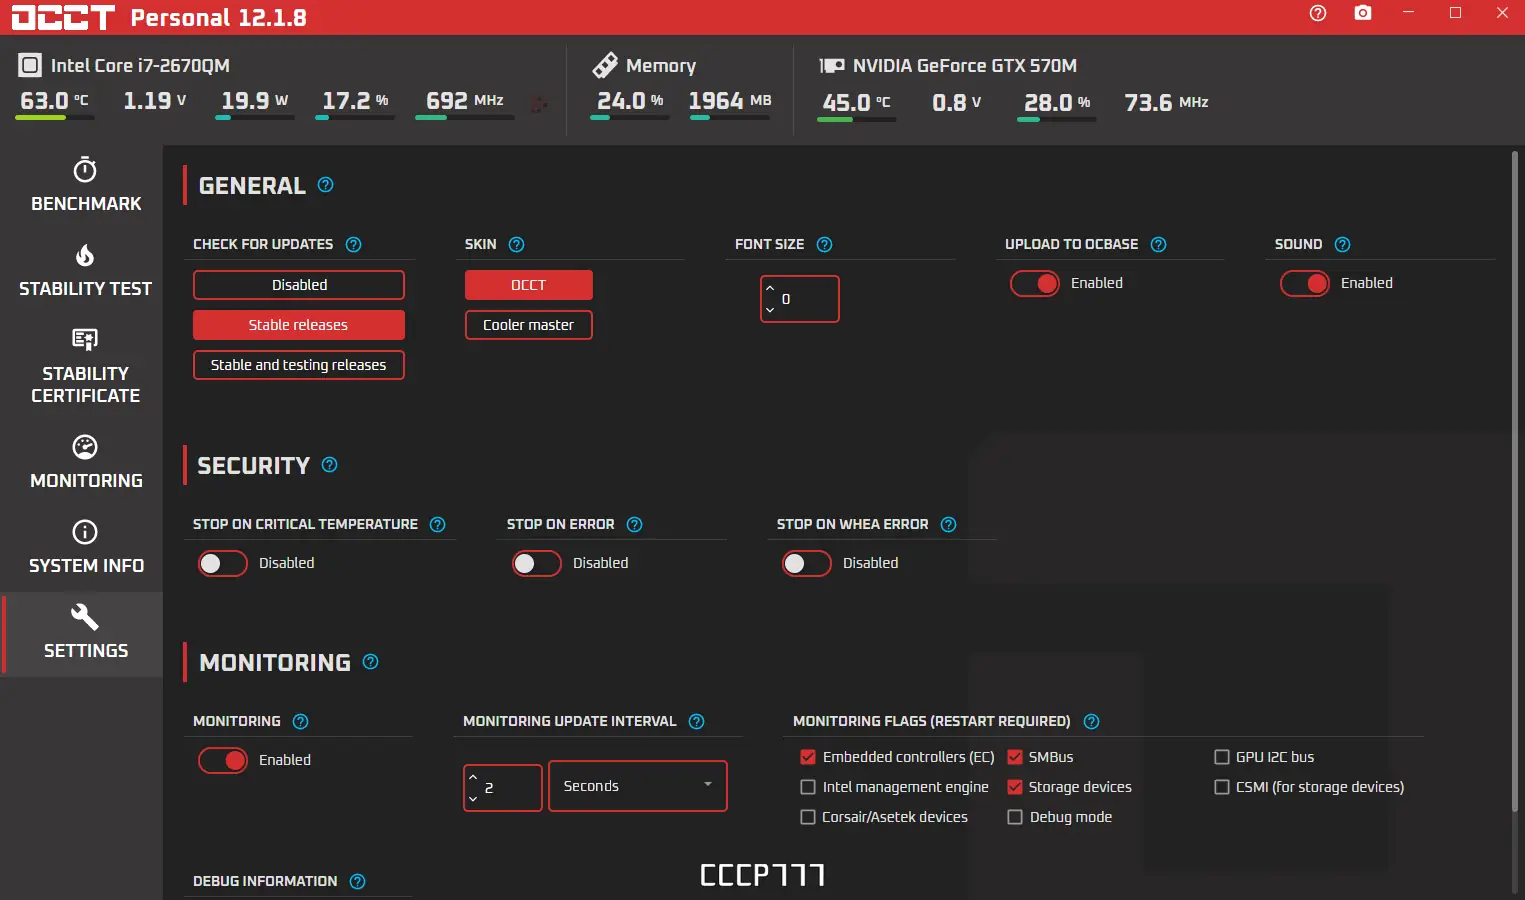Click the GPU usage 28.0 % reading
Viewport: 1525px width, 900px height.
point(1057,103)
